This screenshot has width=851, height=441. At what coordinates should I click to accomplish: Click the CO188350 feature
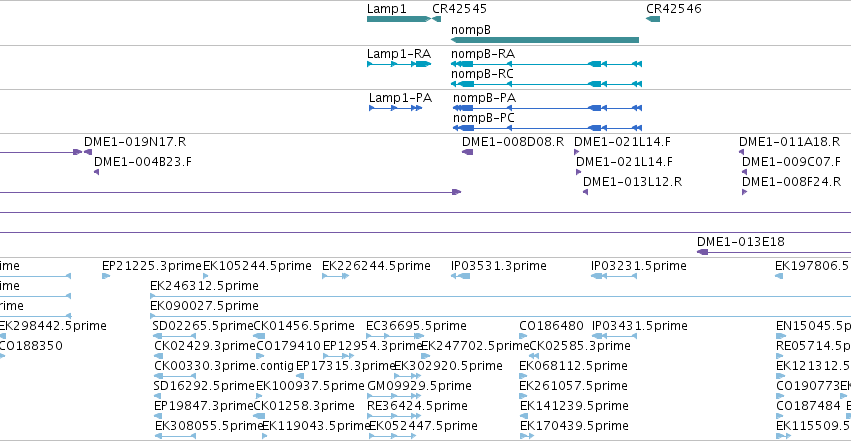click(x=2, y=356)
